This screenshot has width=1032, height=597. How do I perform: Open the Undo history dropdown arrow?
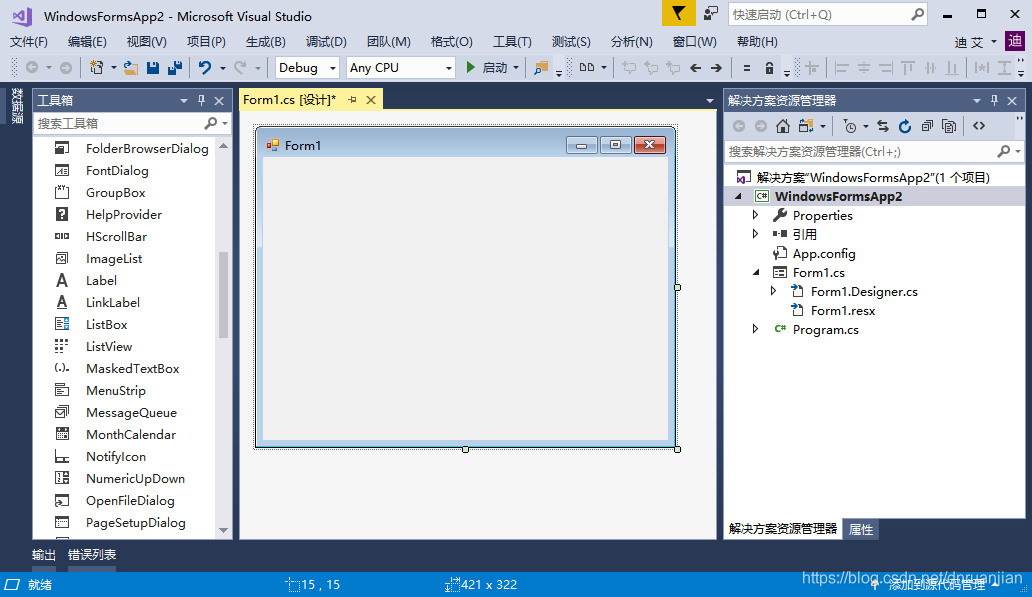point(222,68)
